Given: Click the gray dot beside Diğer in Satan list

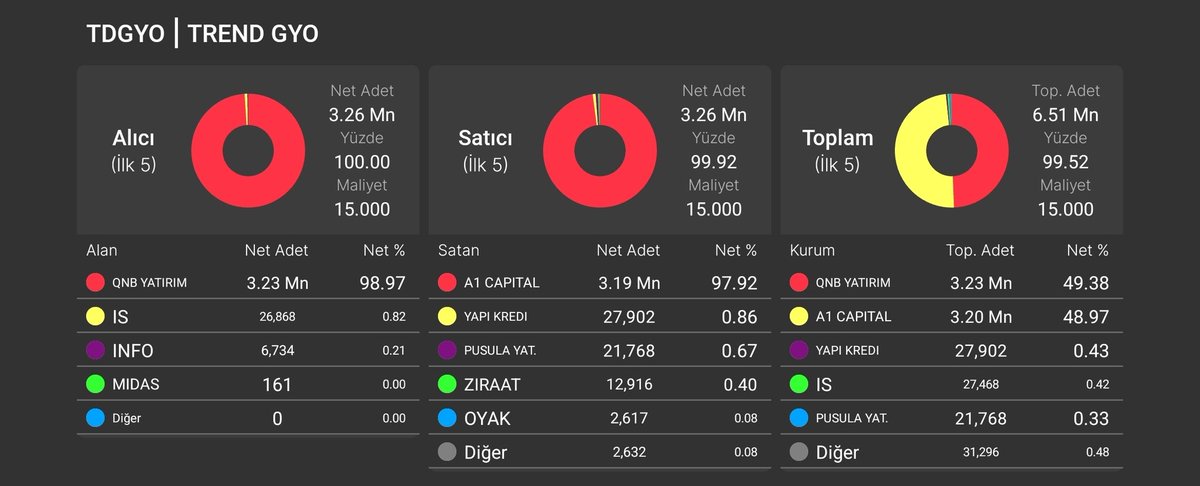Looking at the screenshot, I should click(x=447, y=453).
